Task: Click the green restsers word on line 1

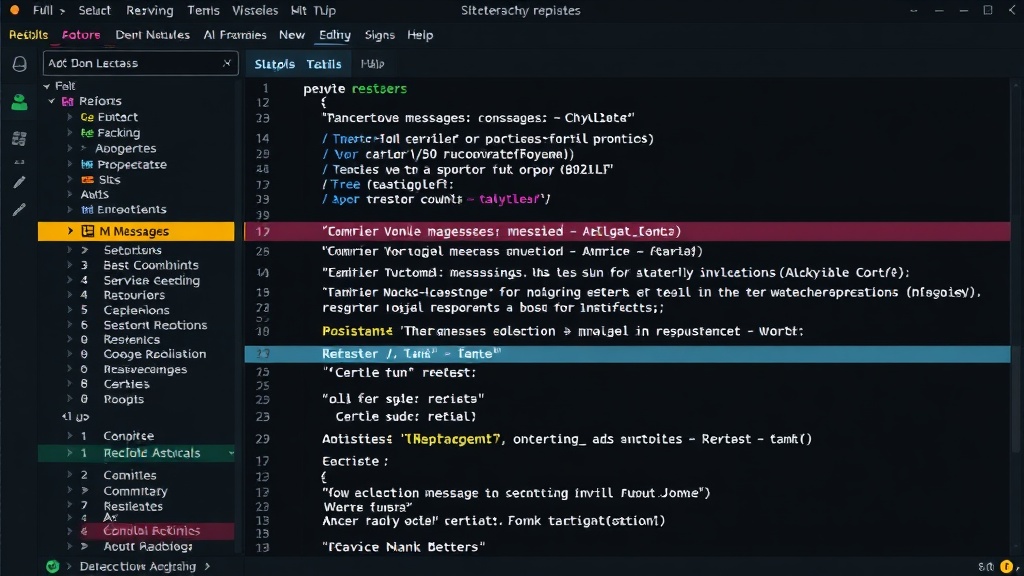Action: pyautogui.click(x=379, y=89)
